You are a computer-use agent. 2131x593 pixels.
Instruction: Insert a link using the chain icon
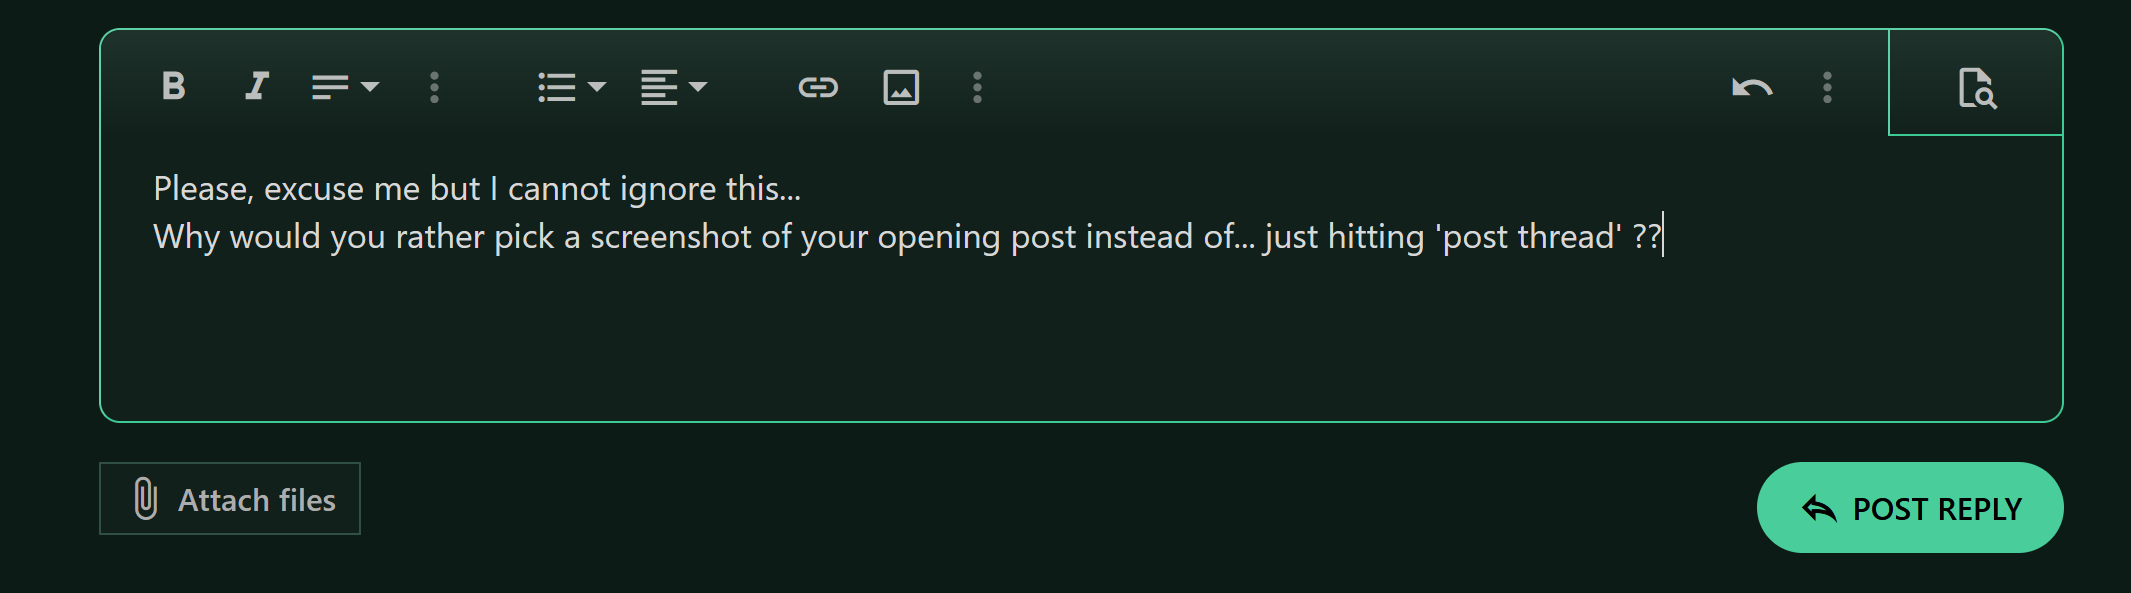[x=818, y=87]
